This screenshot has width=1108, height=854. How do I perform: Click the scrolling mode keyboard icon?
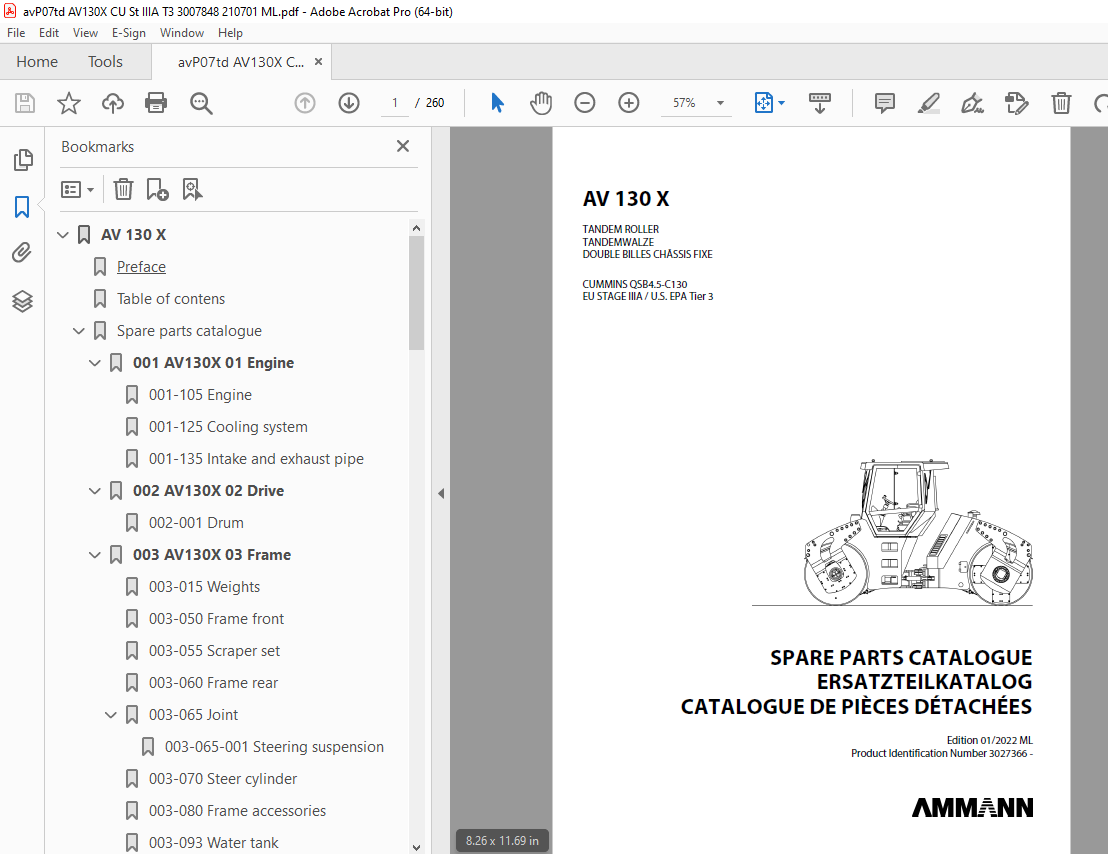(x=819, y=103)
